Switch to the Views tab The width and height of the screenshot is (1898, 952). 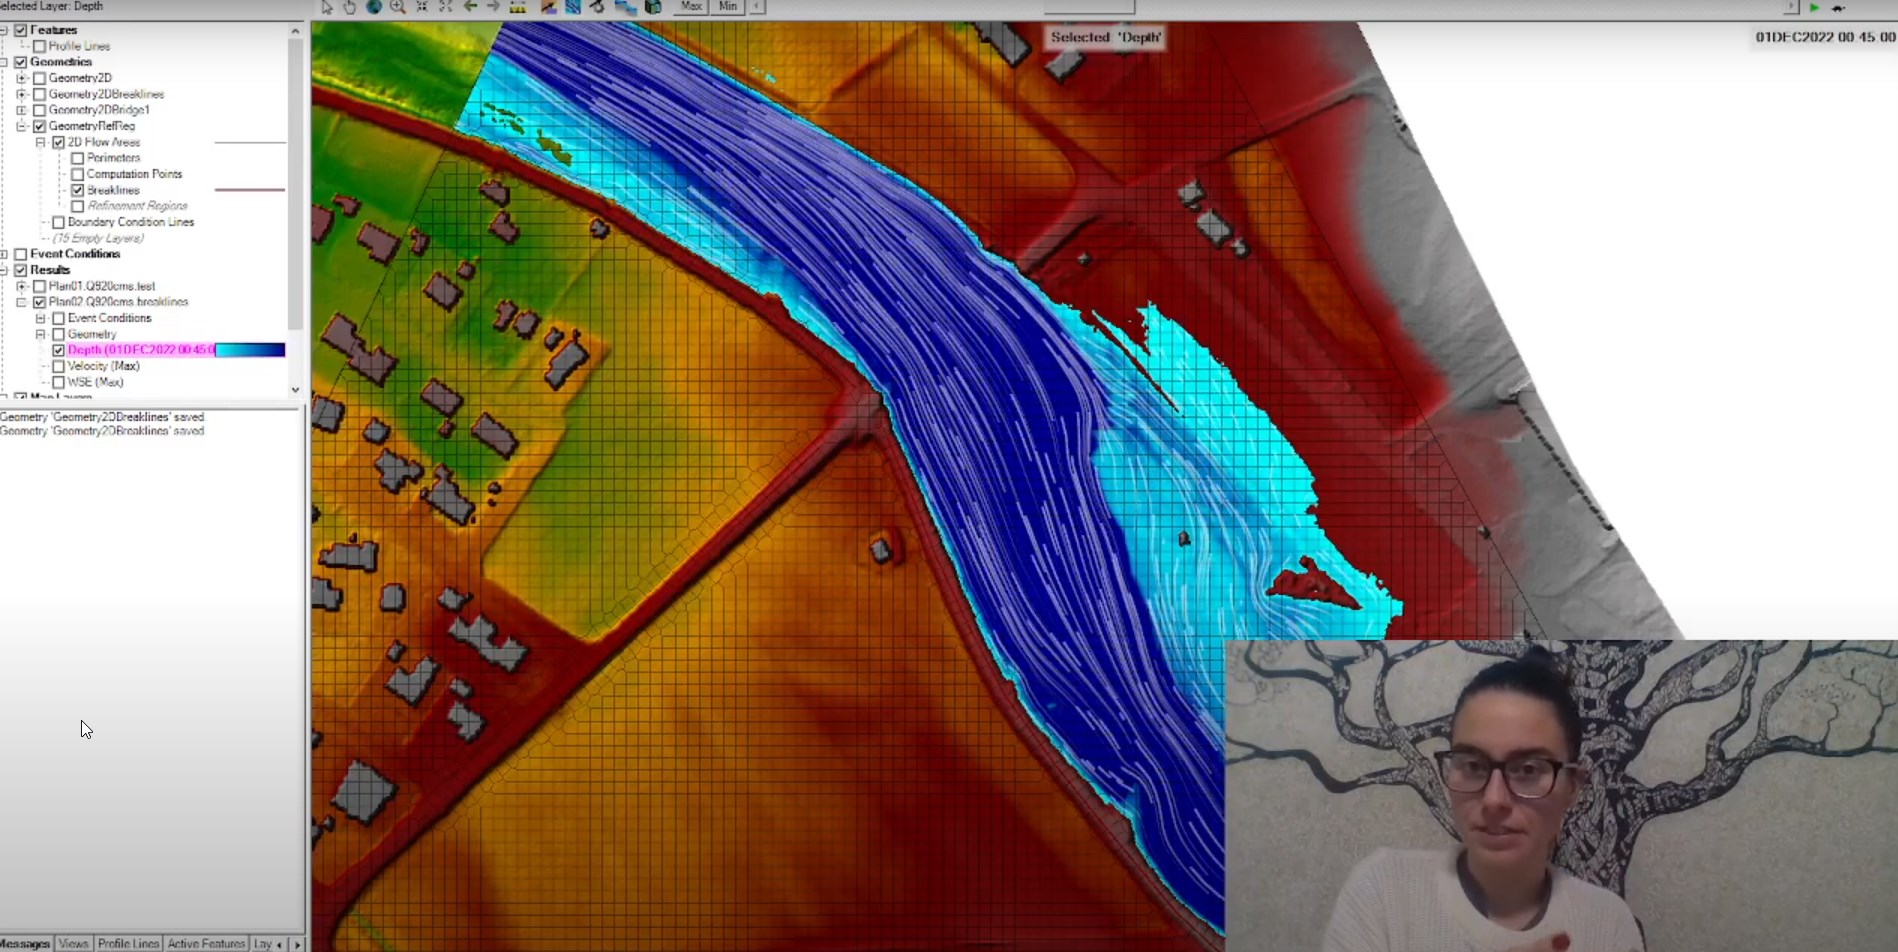pos(73,943)
